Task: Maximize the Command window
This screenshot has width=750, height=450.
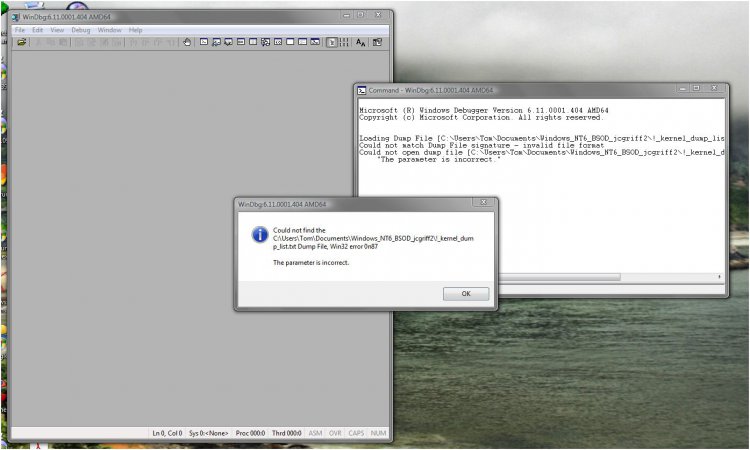Action: [x=696, y=88]
